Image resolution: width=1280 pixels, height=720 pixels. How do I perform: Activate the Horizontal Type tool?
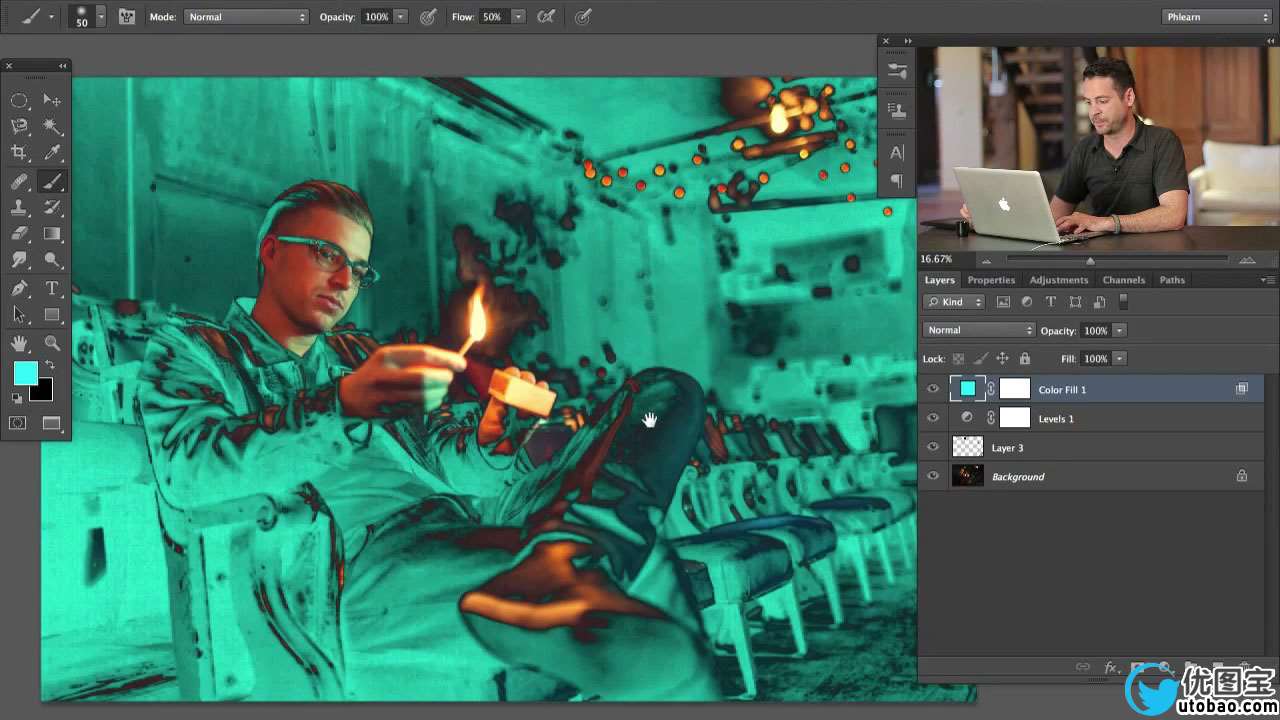pos(52,288)
